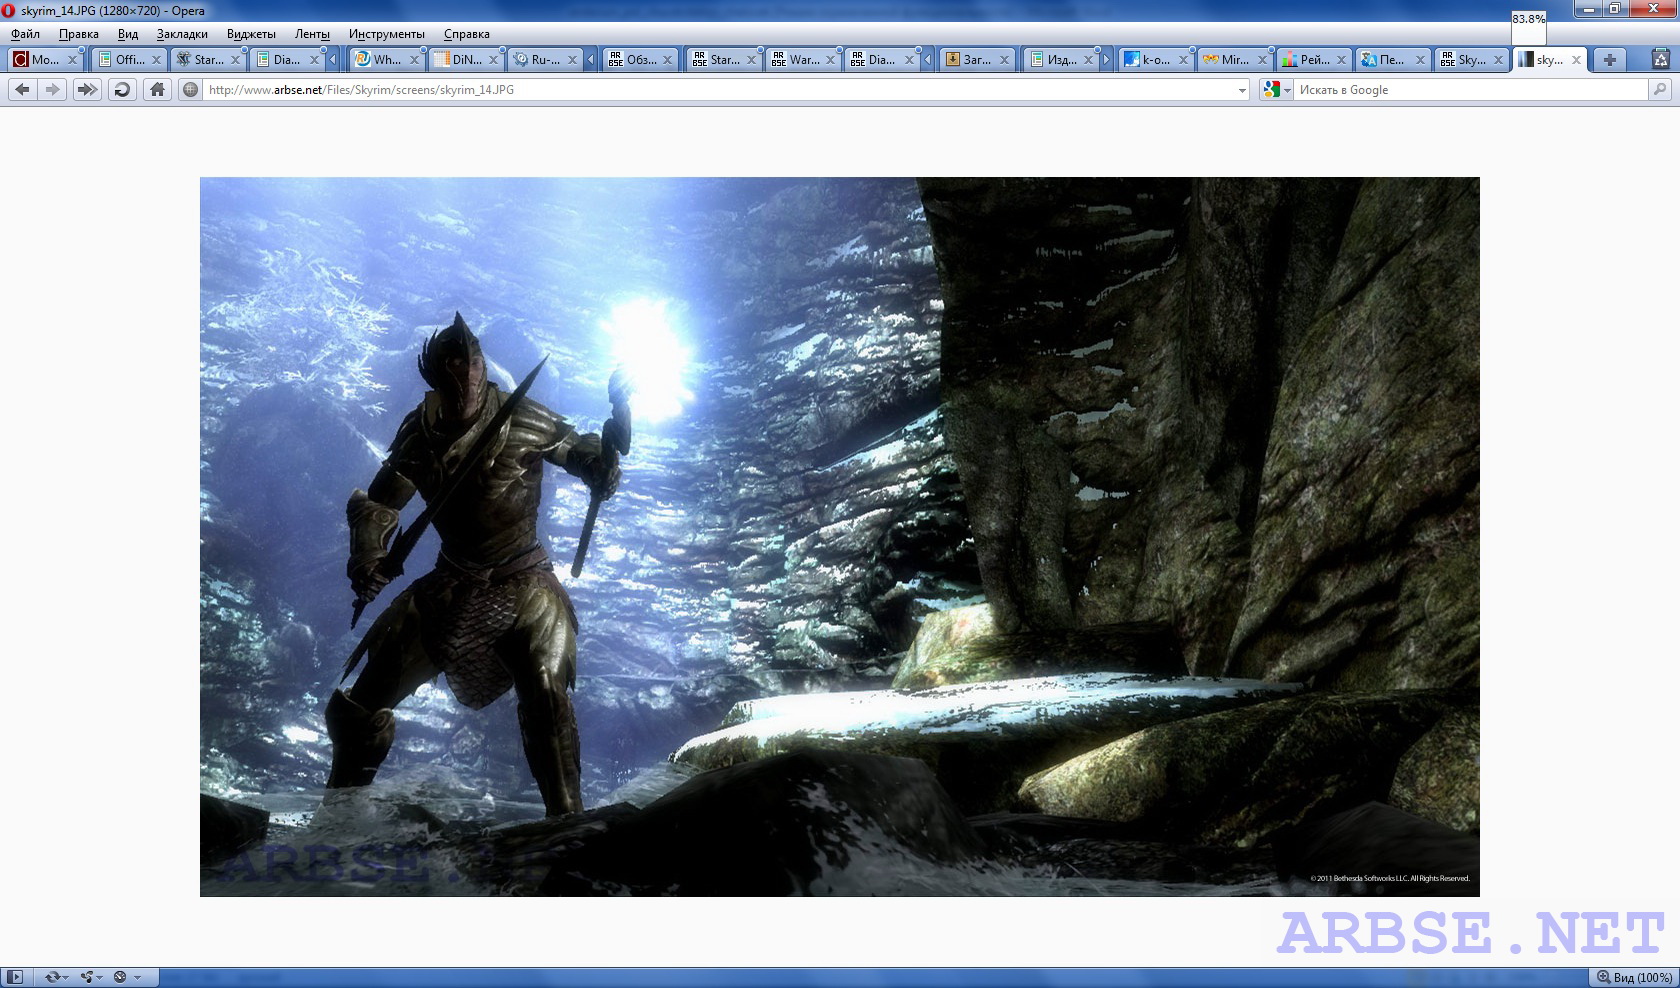Screen dimensions: 1680x988
Task: Click the Forward arrow navigation button
Action: [x=53, y=89]
